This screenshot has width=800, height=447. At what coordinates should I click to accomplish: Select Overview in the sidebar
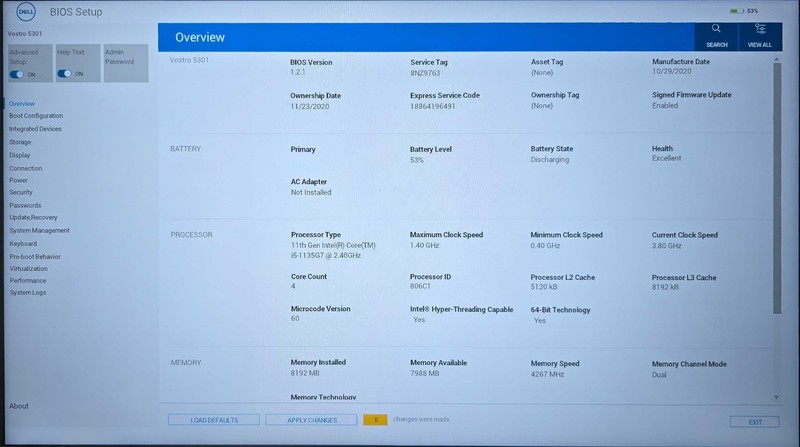click(22, 104)
